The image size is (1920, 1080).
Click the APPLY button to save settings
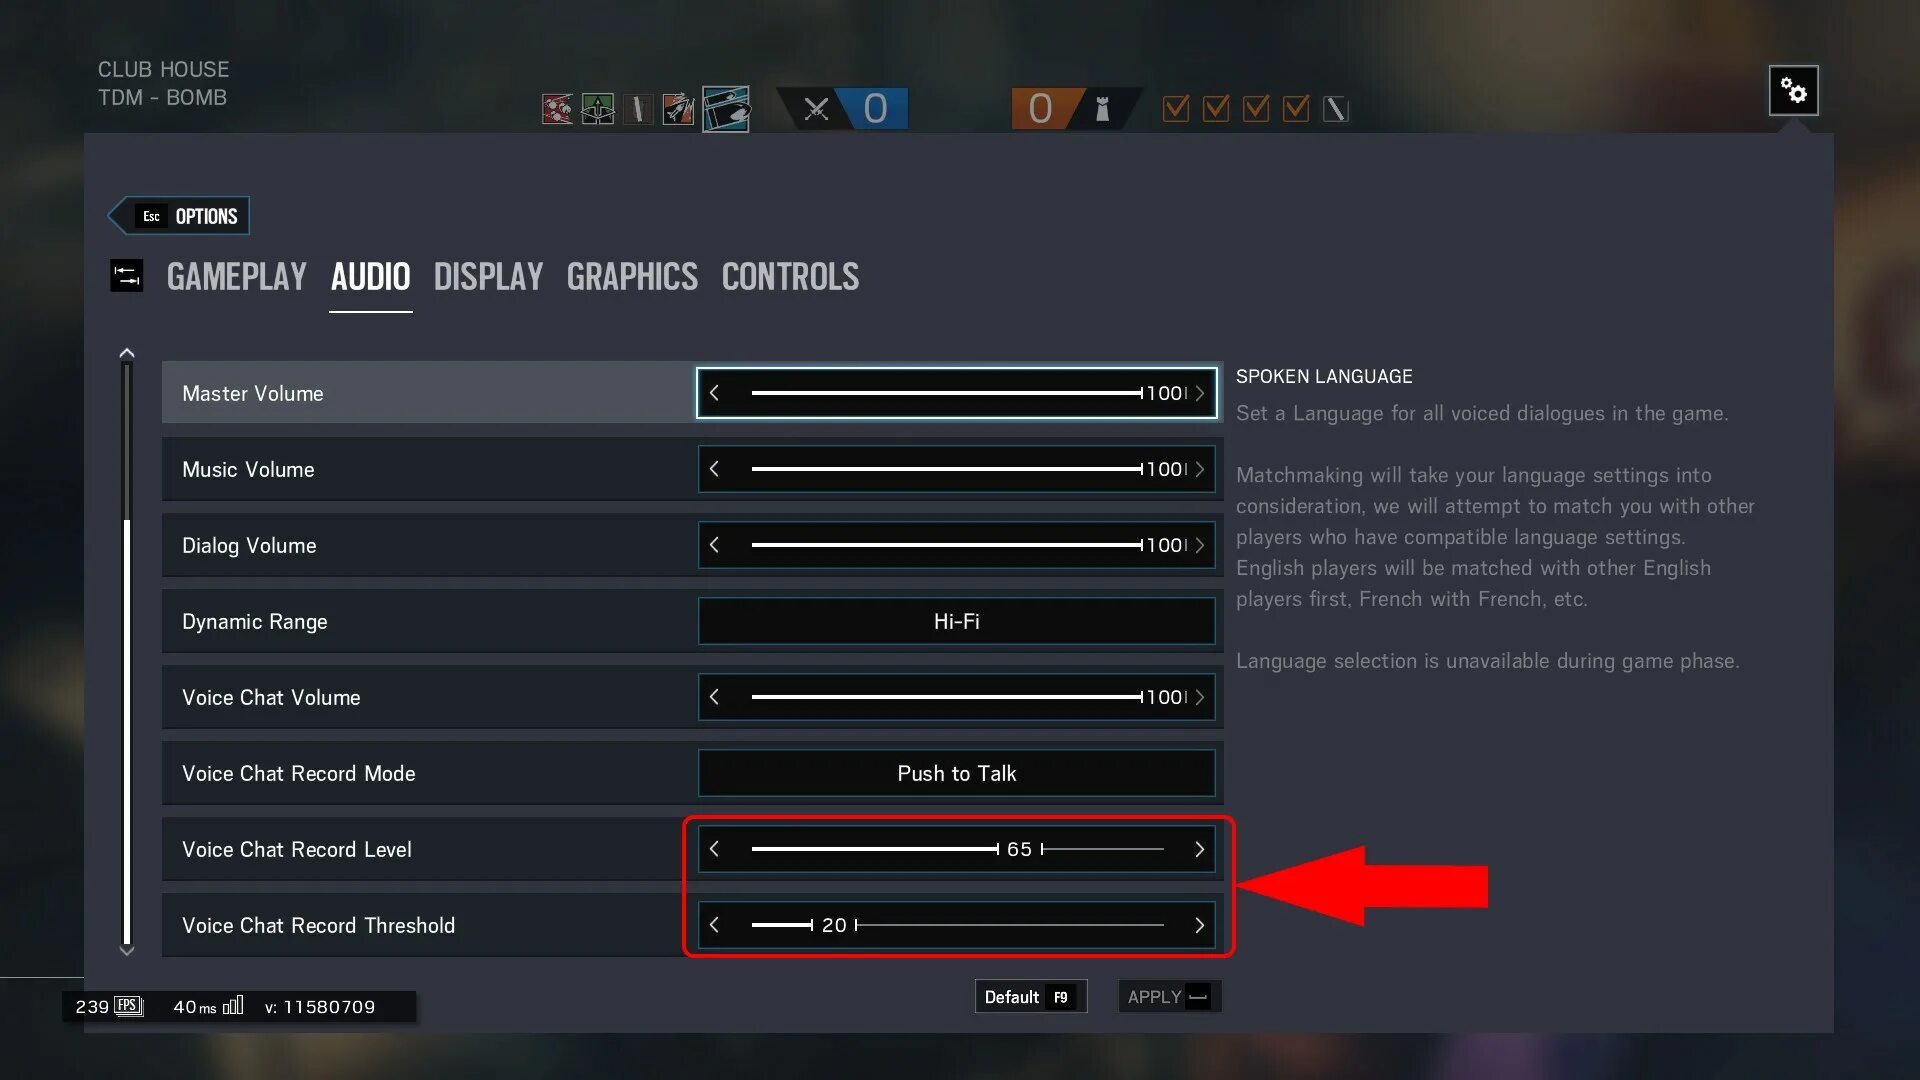pos(1164,997)
